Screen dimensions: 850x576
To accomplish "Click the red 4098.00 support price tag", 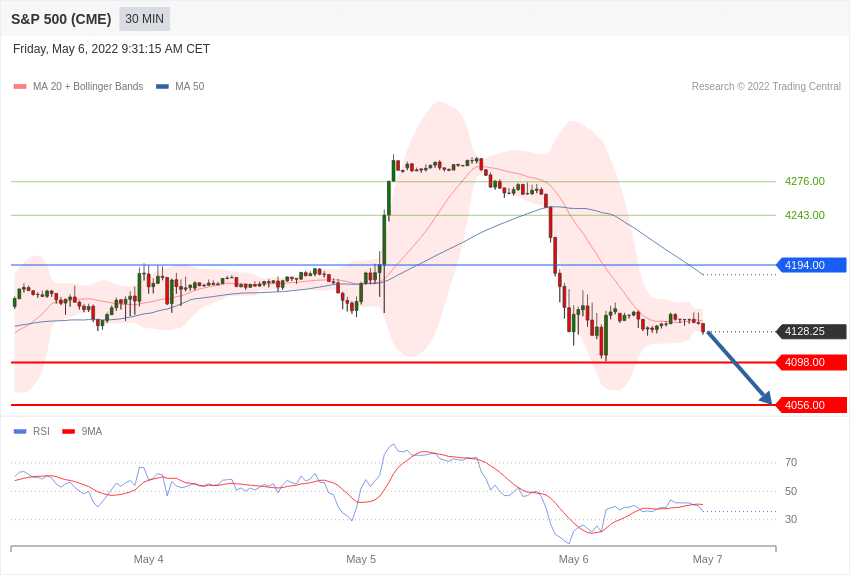I will coord(812,362).
